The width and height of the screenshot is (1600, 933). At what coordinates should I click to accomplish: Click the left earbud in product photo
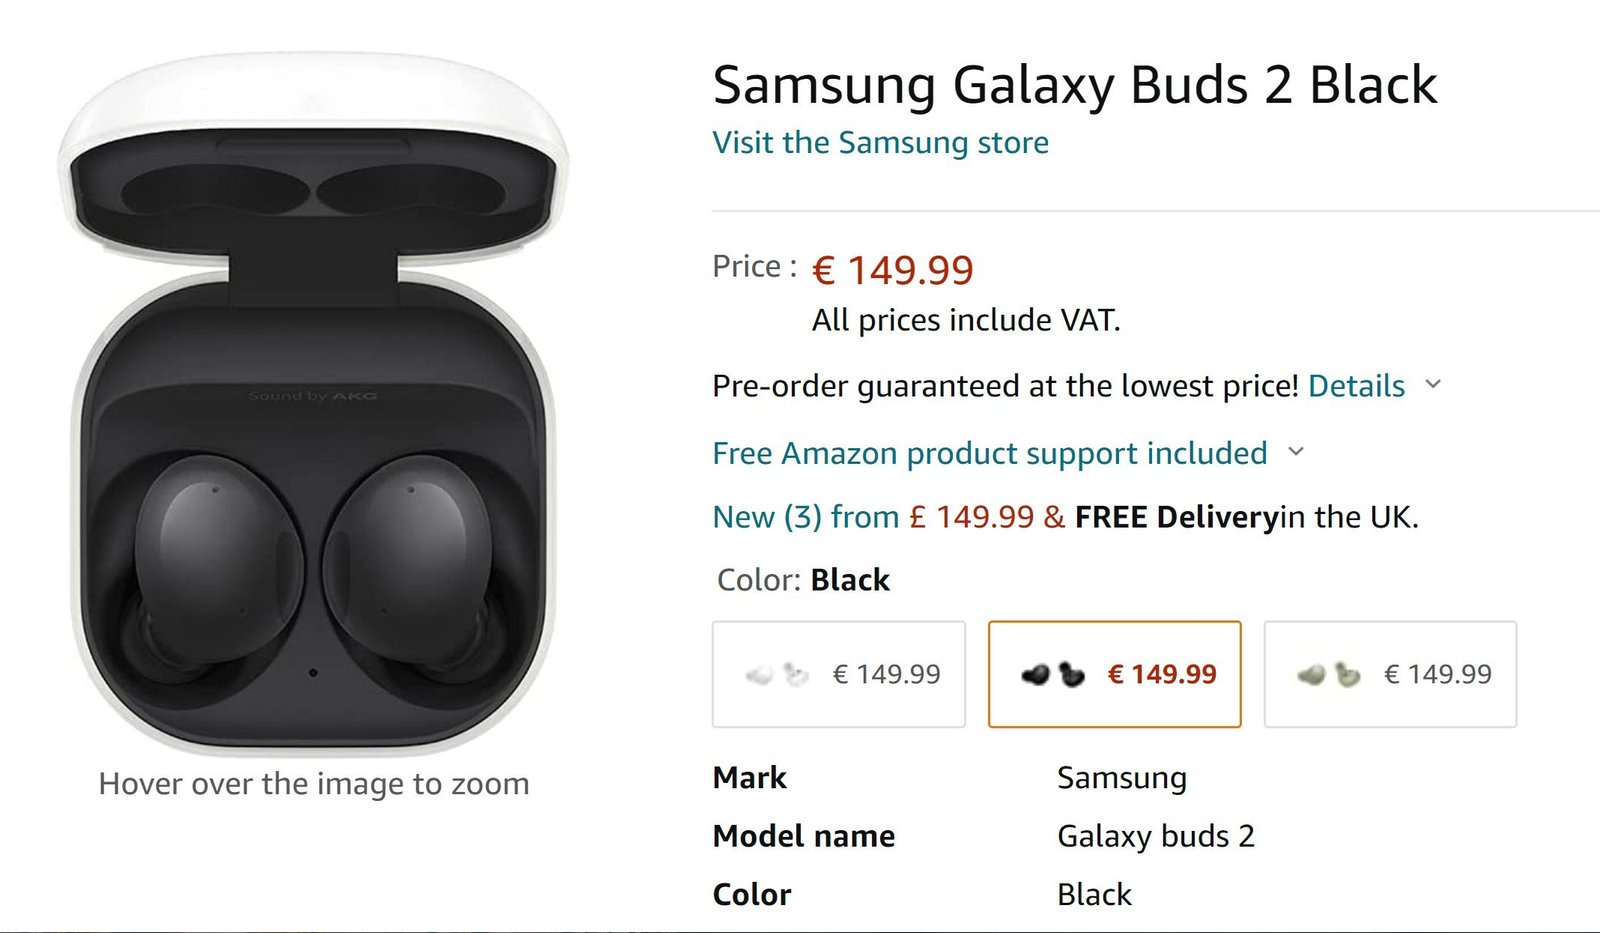click(217, 560)
